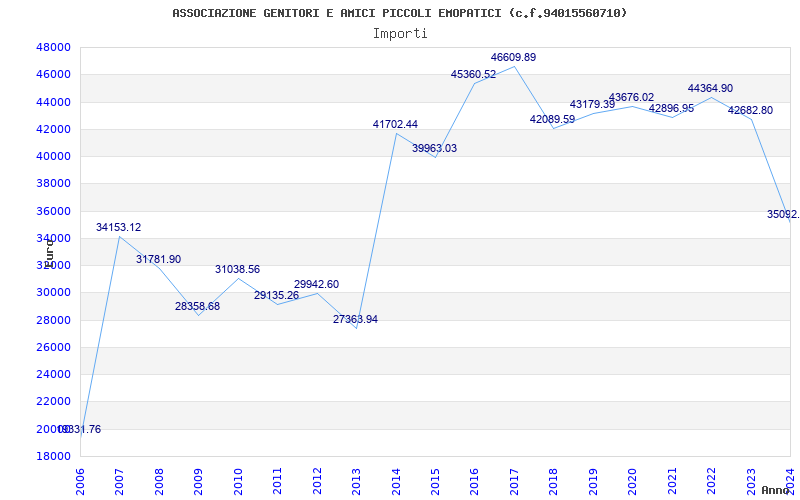Click the y-axis value 36000
This screenshot has width=800, height=500.
click(53, 211)
